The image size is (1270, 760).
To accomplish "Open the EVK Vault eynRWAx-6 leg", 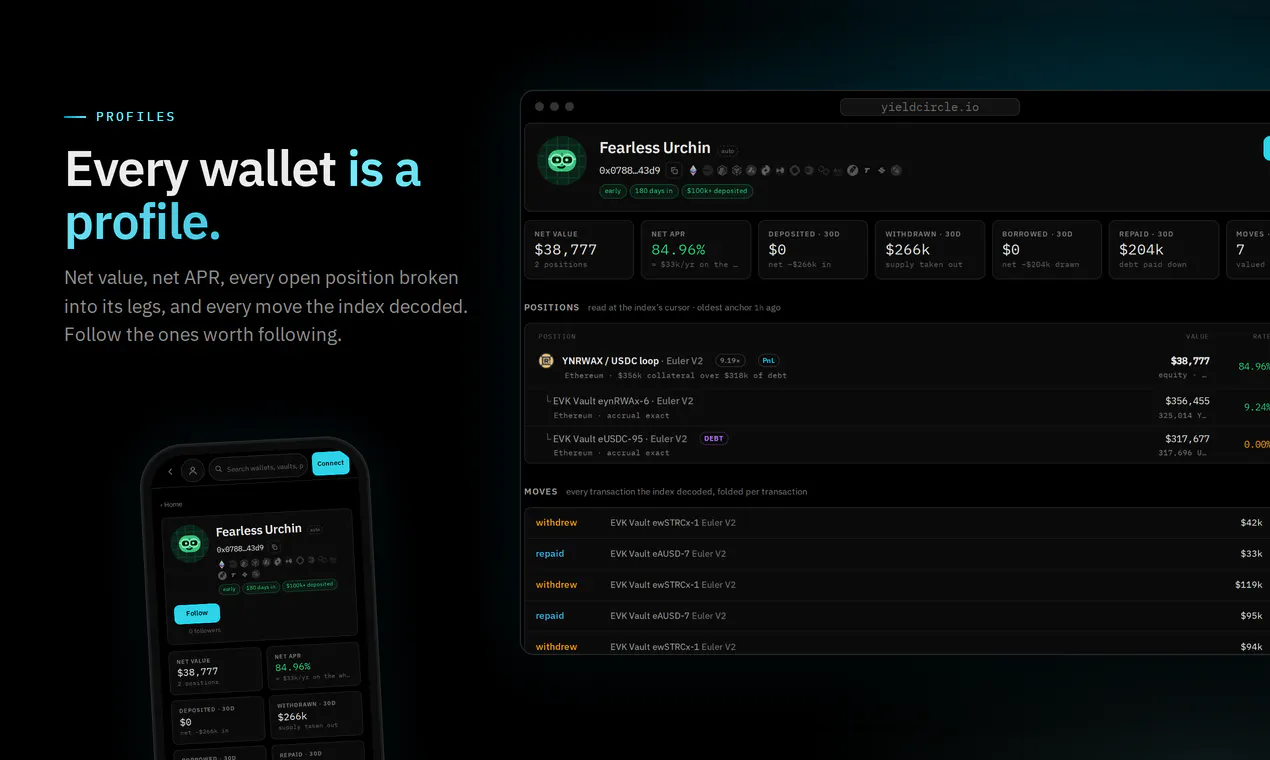I will 897,407.
